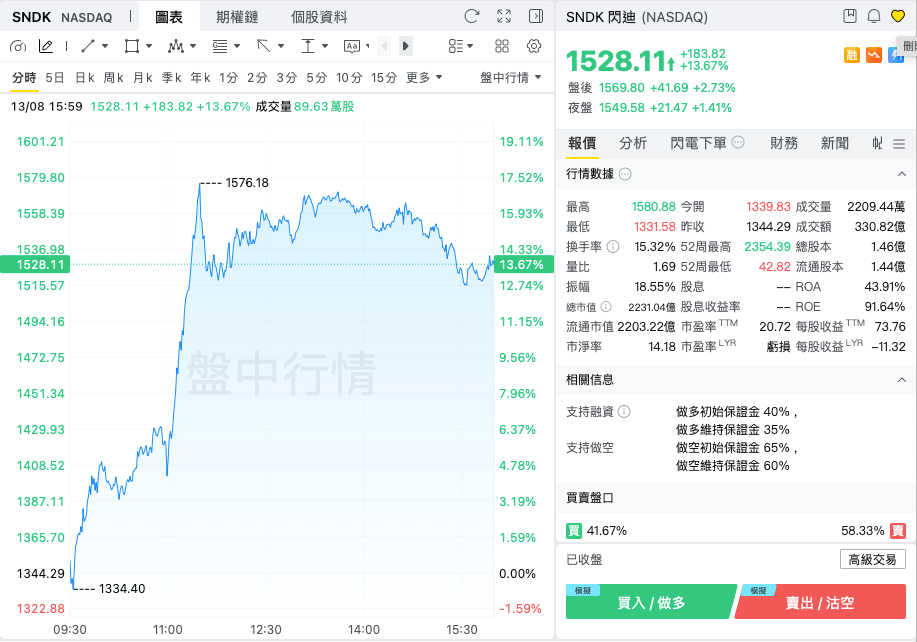917x642 pixels.
Task: Click the orange 融 margin badge
Action: [x=852, y=55]
